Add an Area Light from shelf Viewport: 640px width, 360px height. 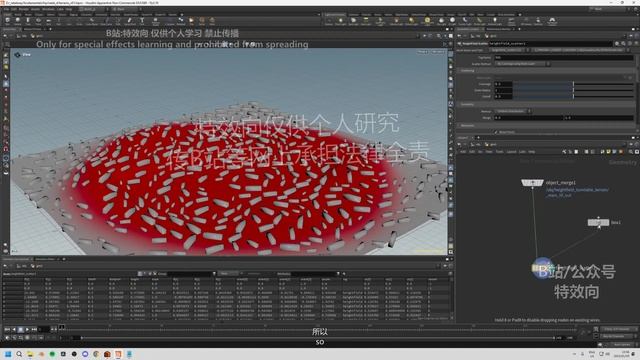pyautogui.click(x=366, y=20)
